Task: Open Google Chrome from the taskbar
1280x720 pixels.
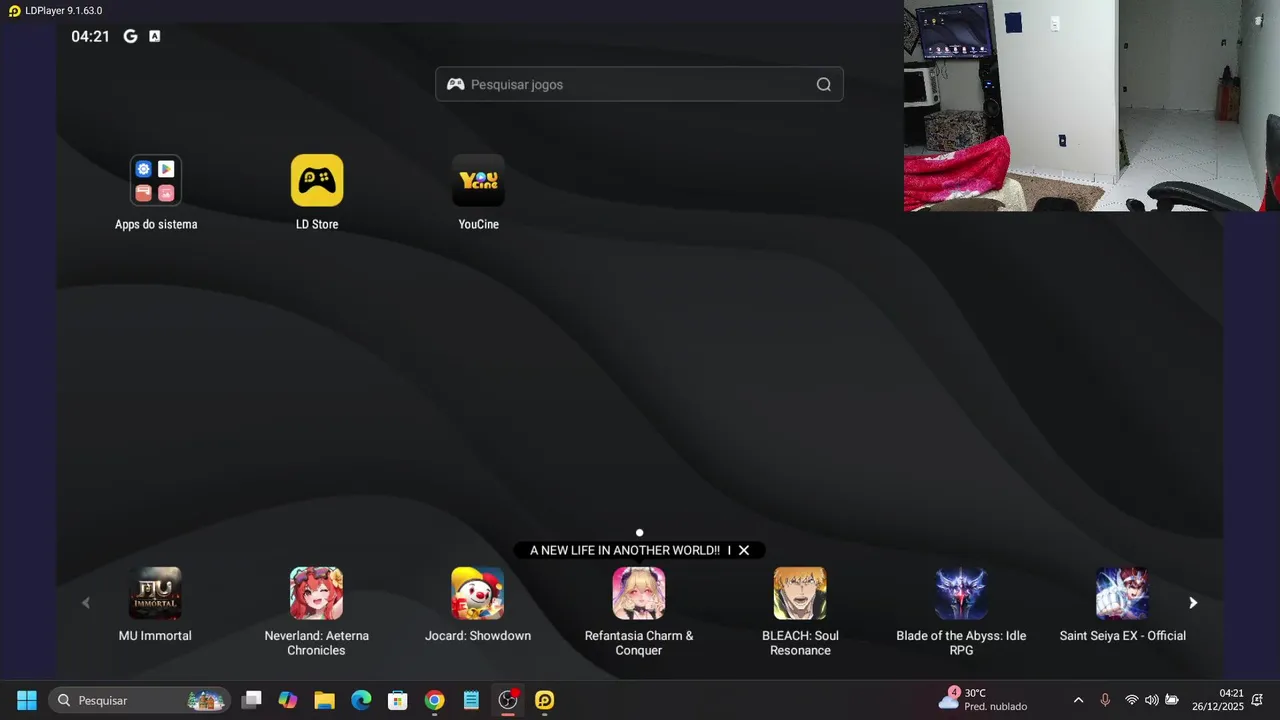Action: pos(434,700)
